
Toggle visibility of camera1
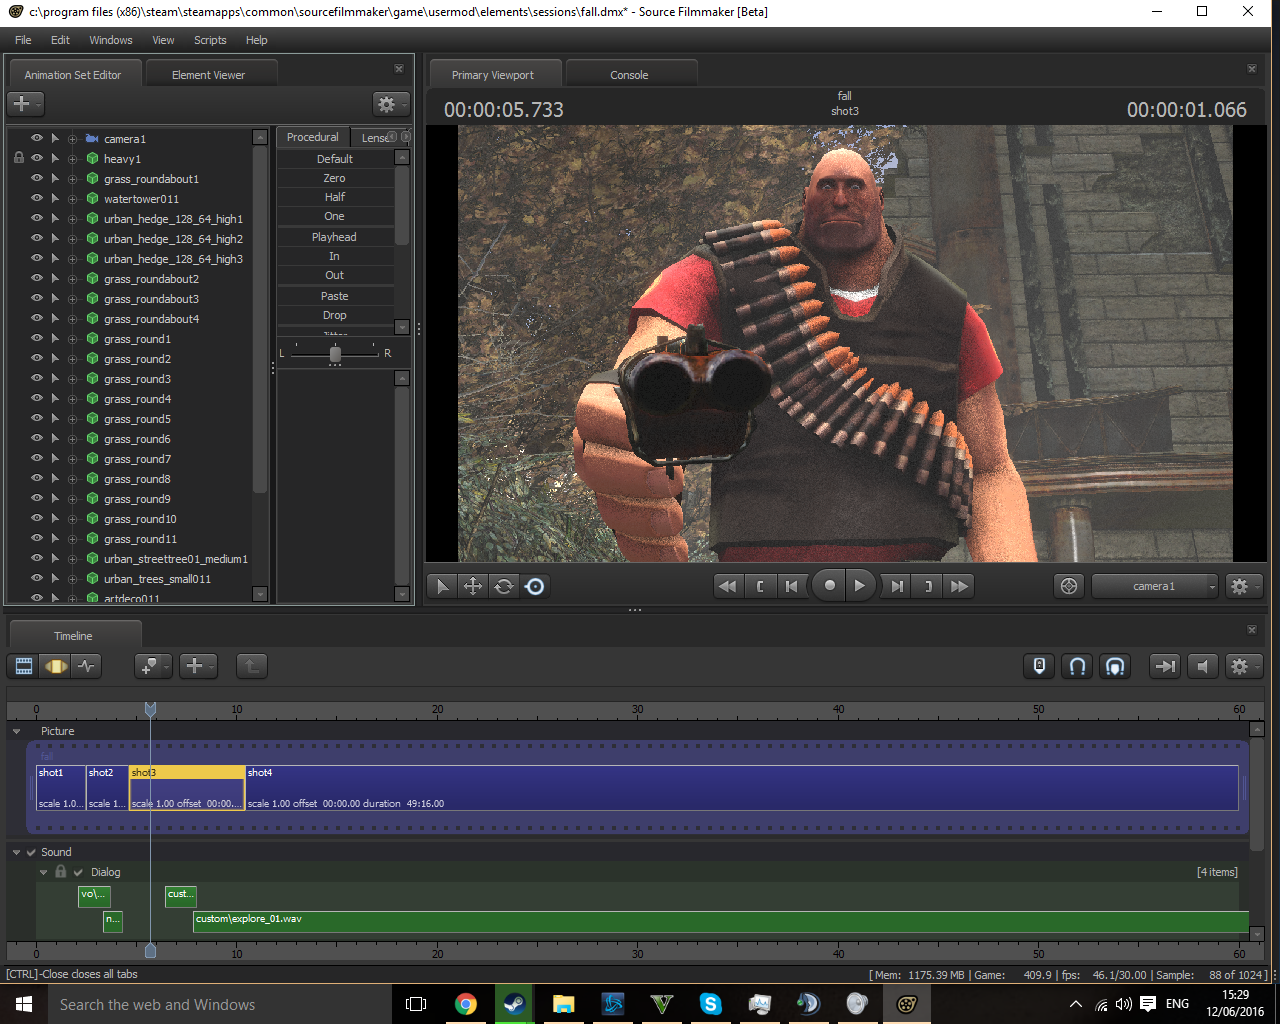click(37, 139)
